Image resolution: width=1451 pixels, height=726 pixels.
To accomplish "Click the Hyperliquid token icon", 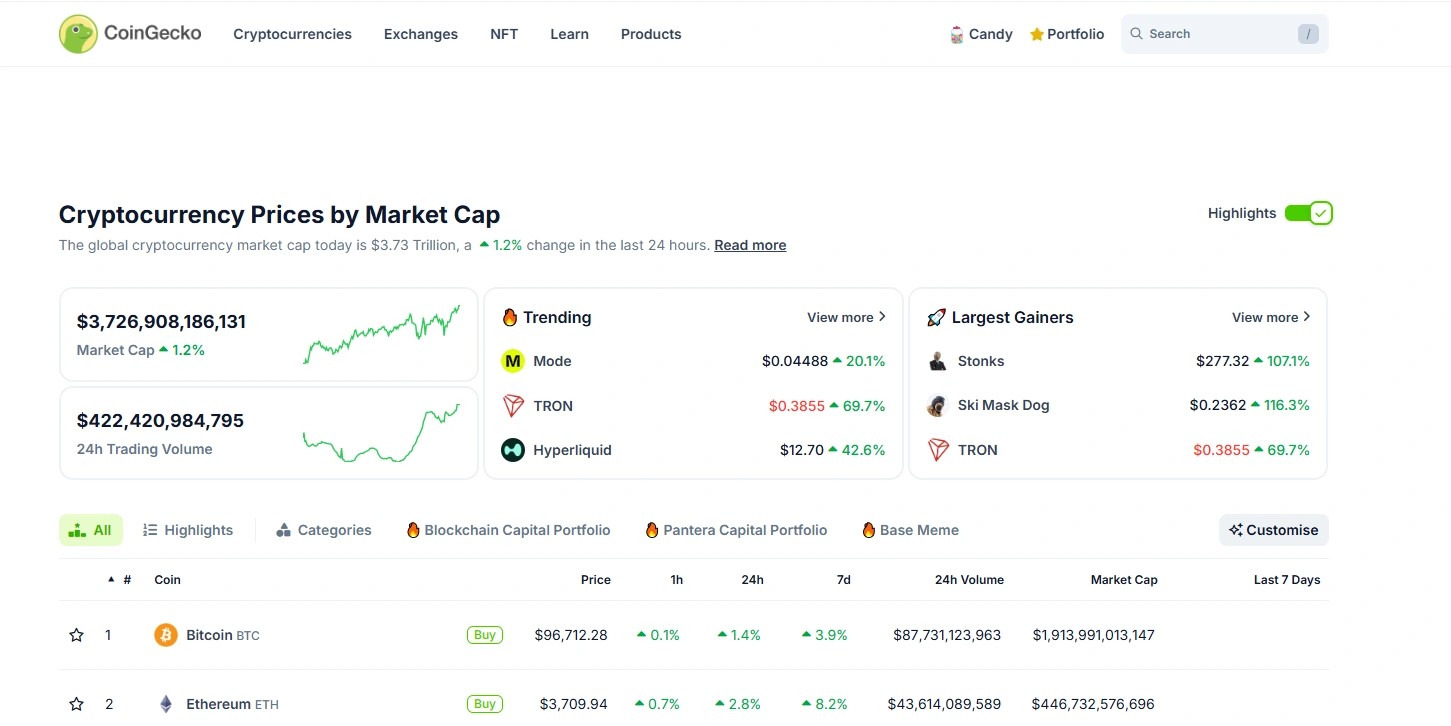I will pos(513,450).
